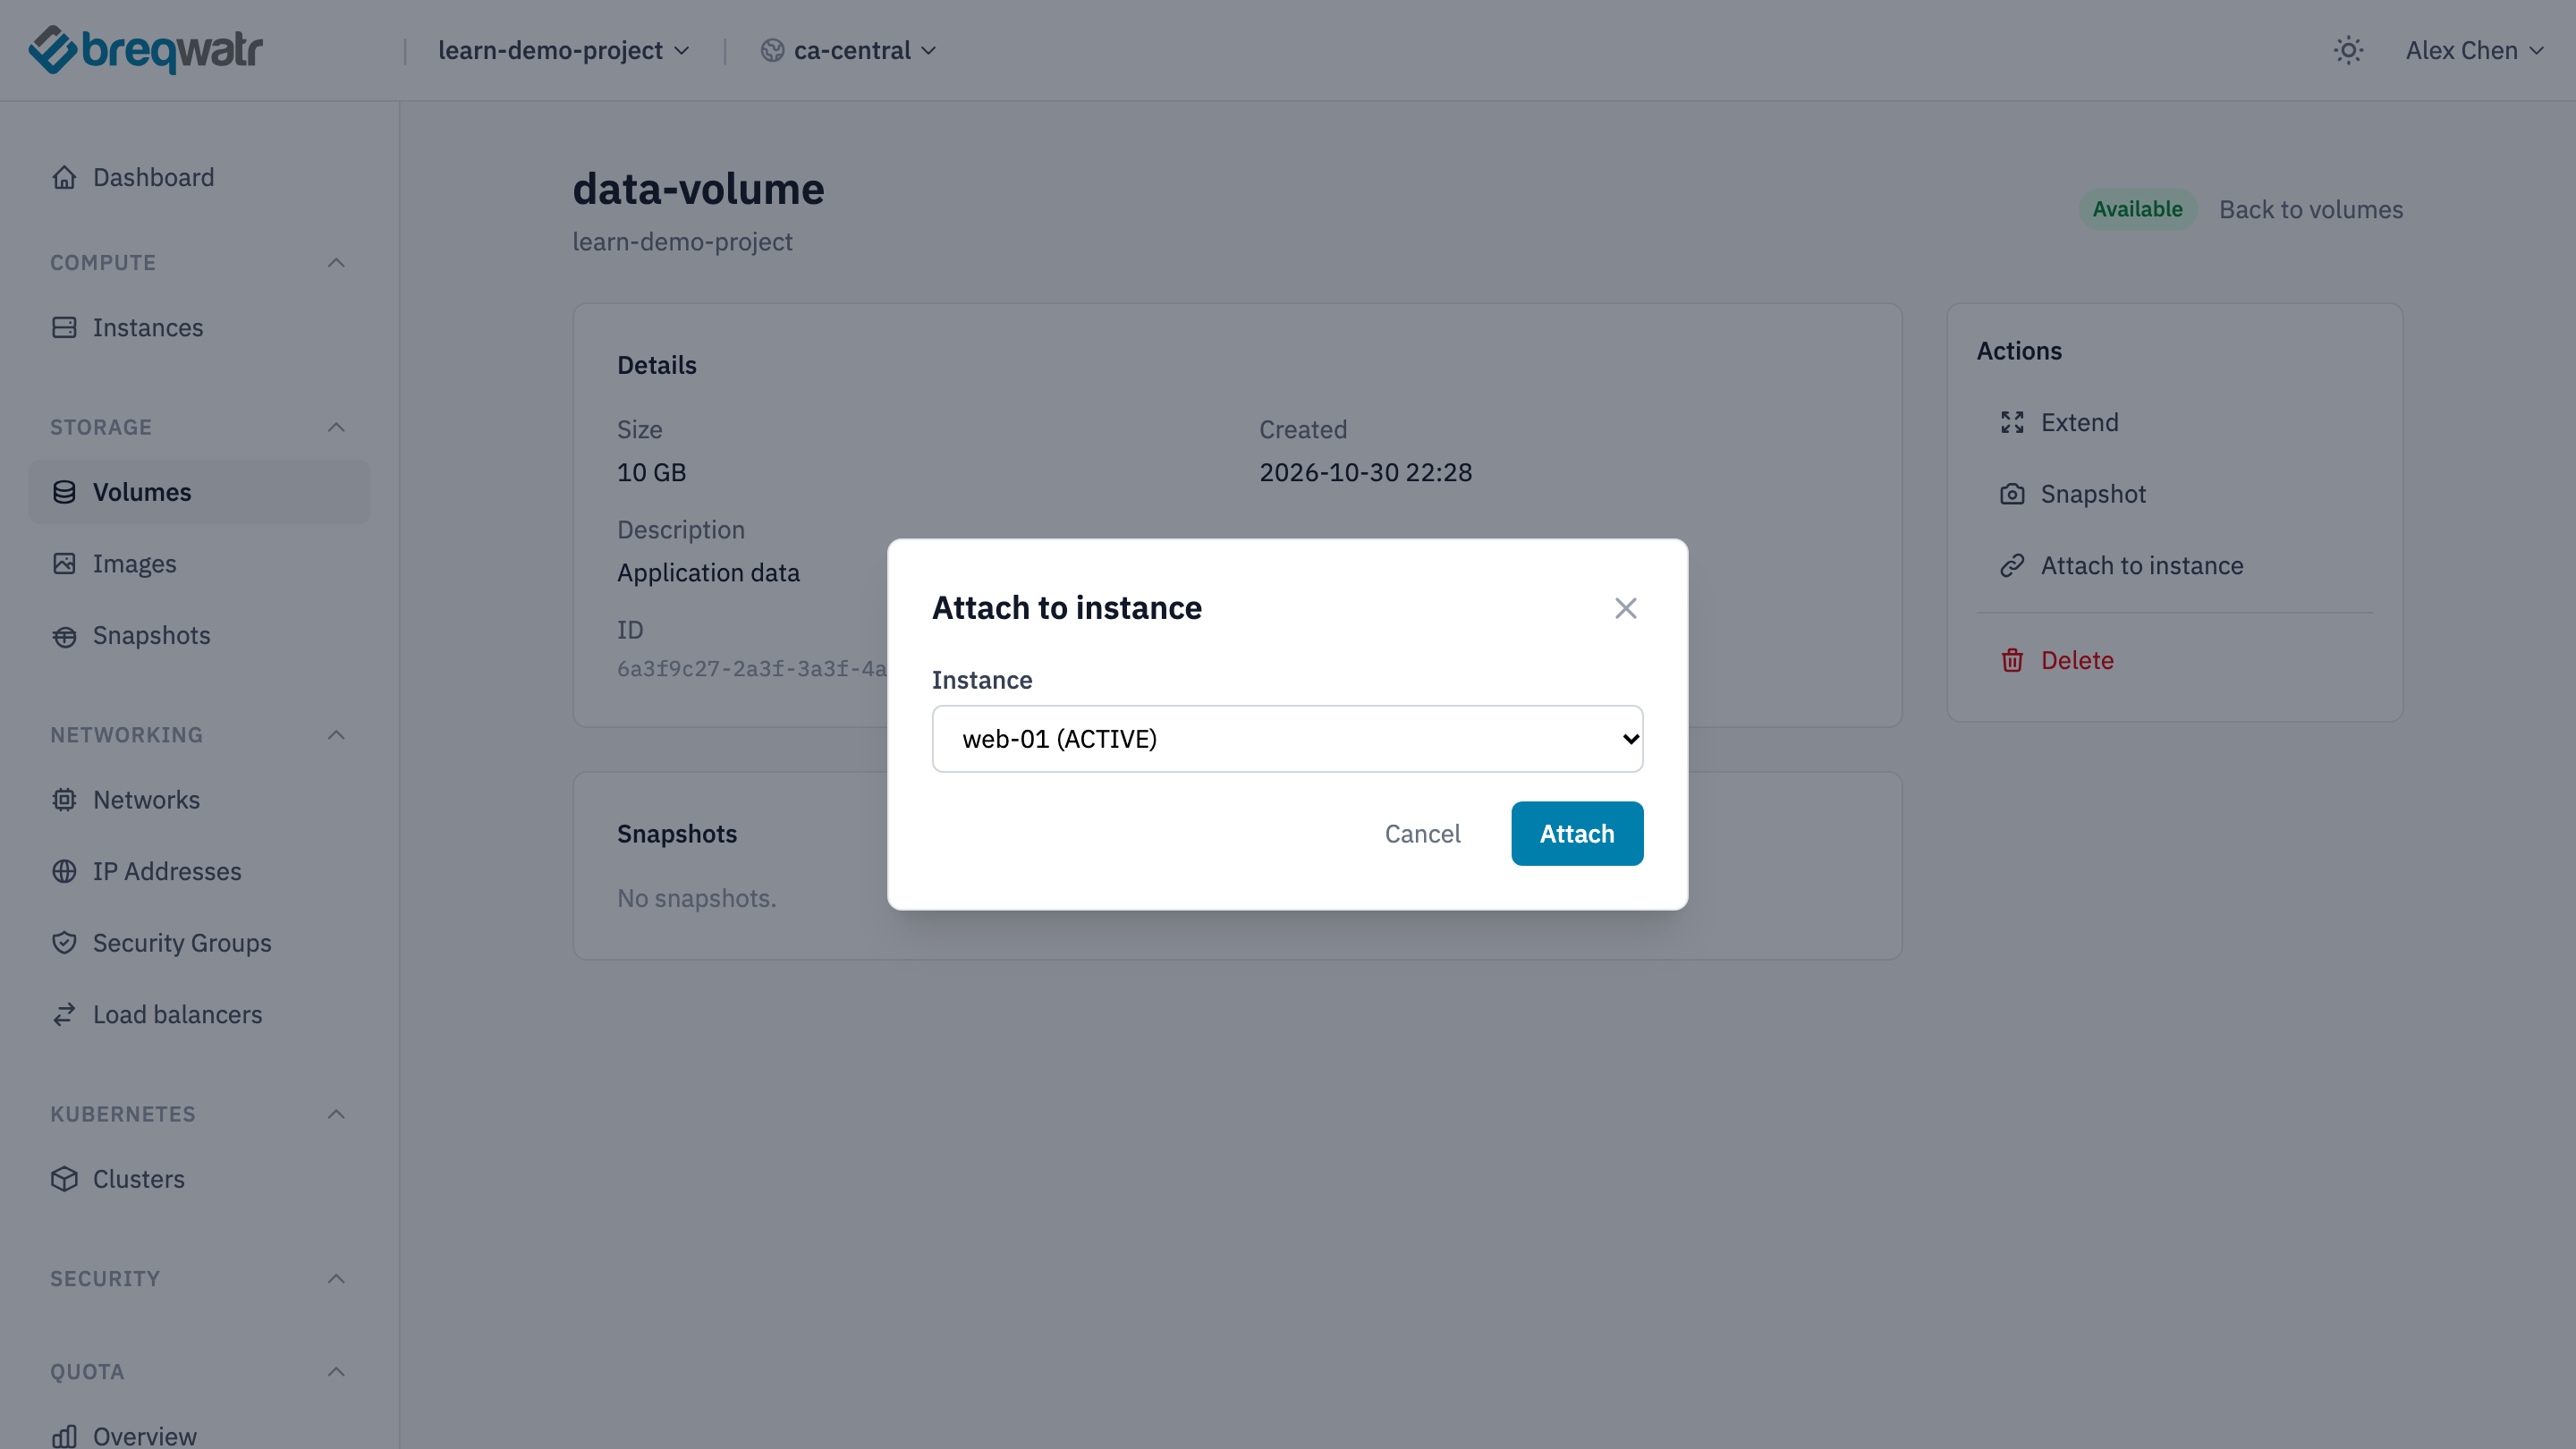Click the Clusters cube icon
The width and height of the screenshot is (2576, 1449).
[64, 1179]
